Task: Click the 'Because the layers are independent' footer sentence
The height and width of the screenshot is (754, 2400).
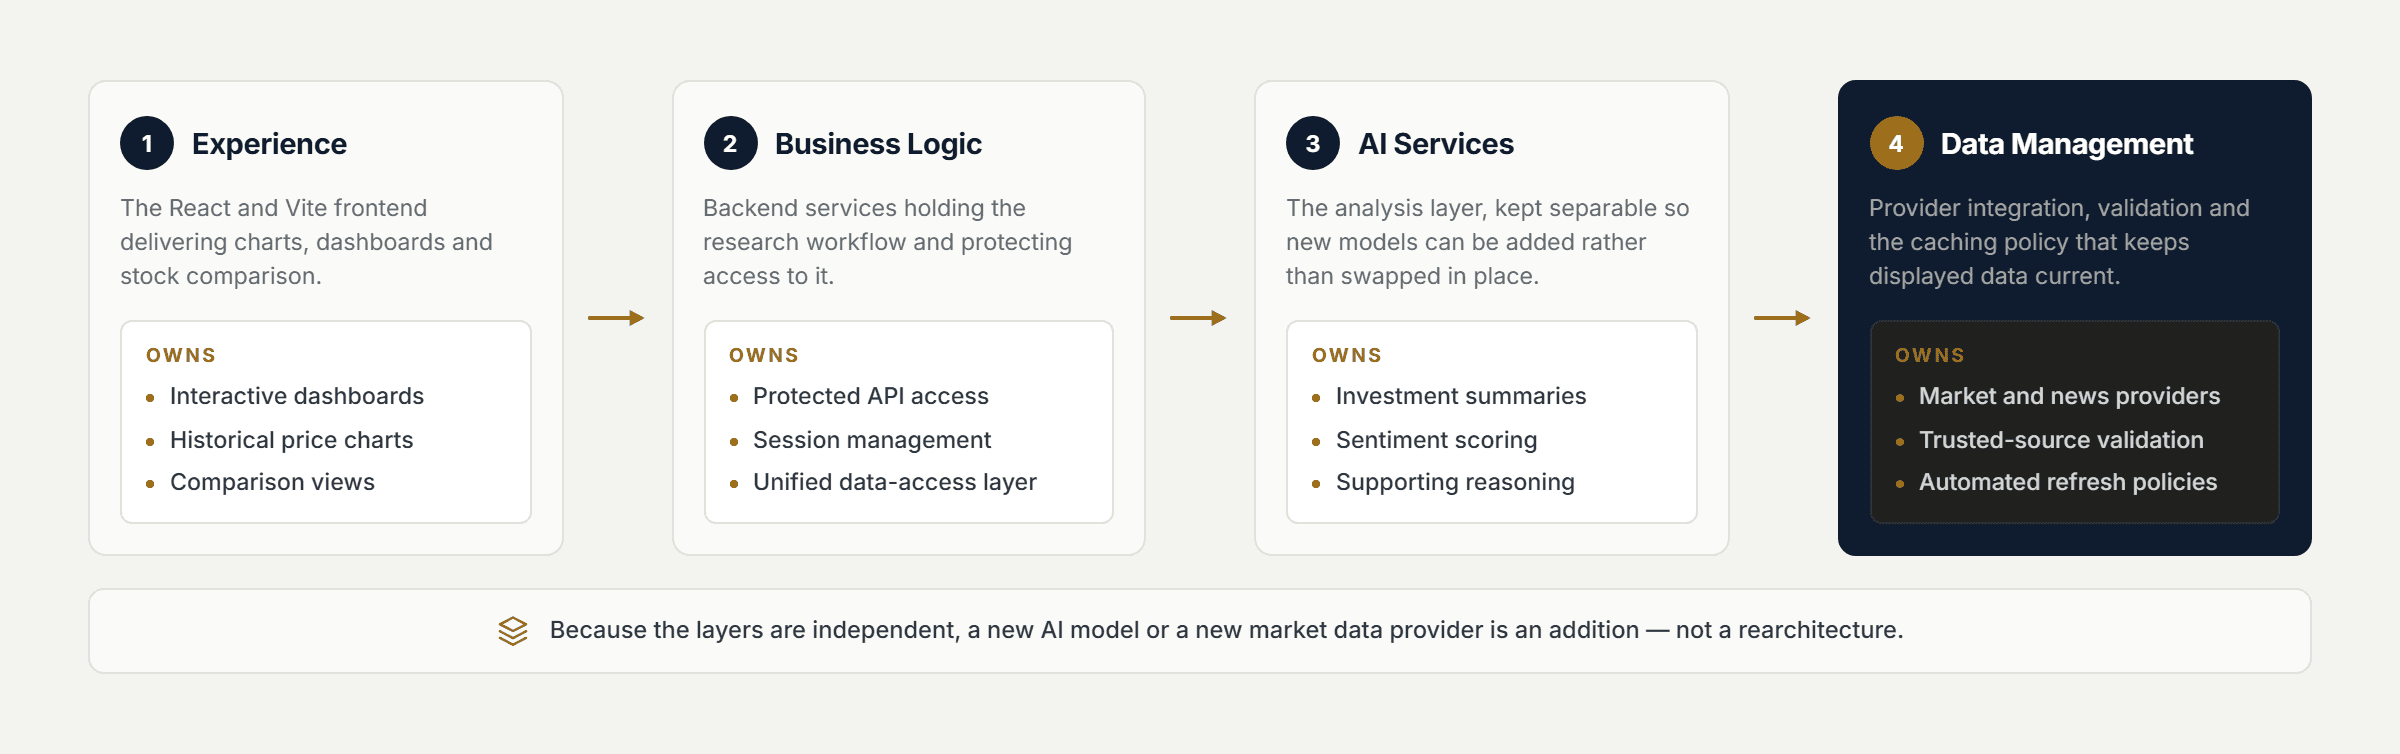Action: [x=1226, y=630]
